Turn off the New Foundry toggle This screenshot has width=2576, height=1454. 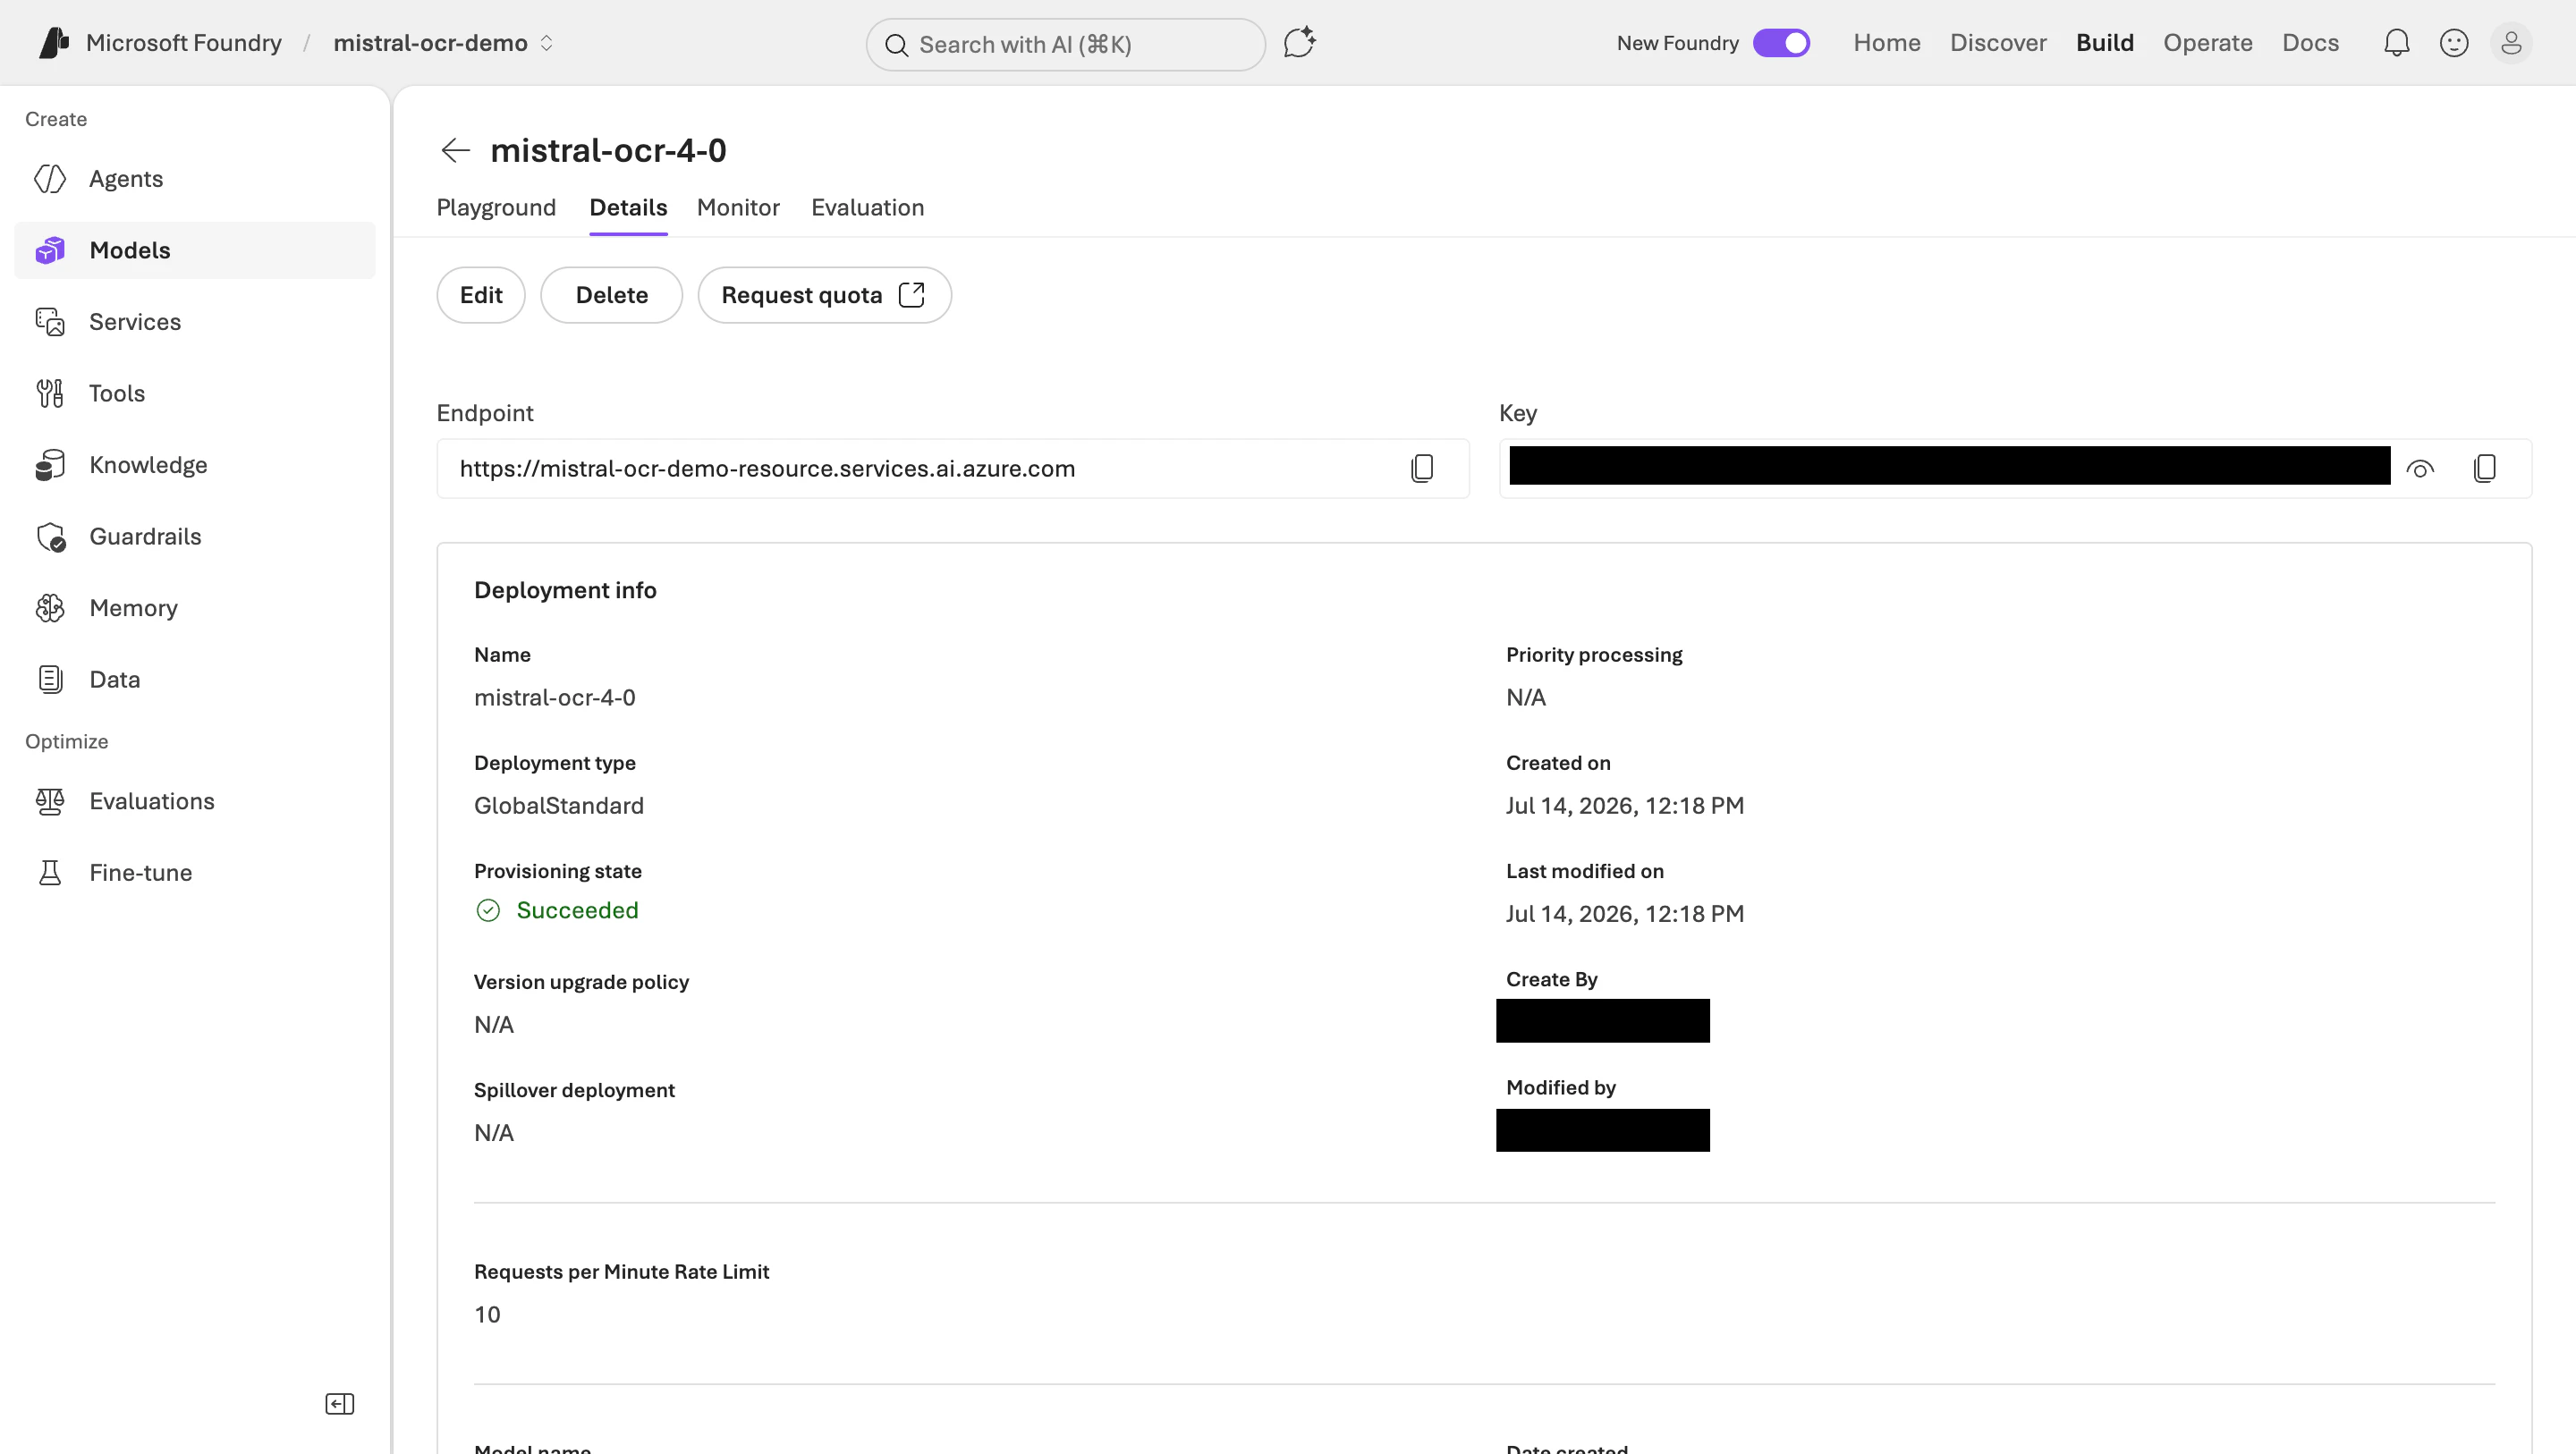pyautogui.click(x=1781, y=43)
